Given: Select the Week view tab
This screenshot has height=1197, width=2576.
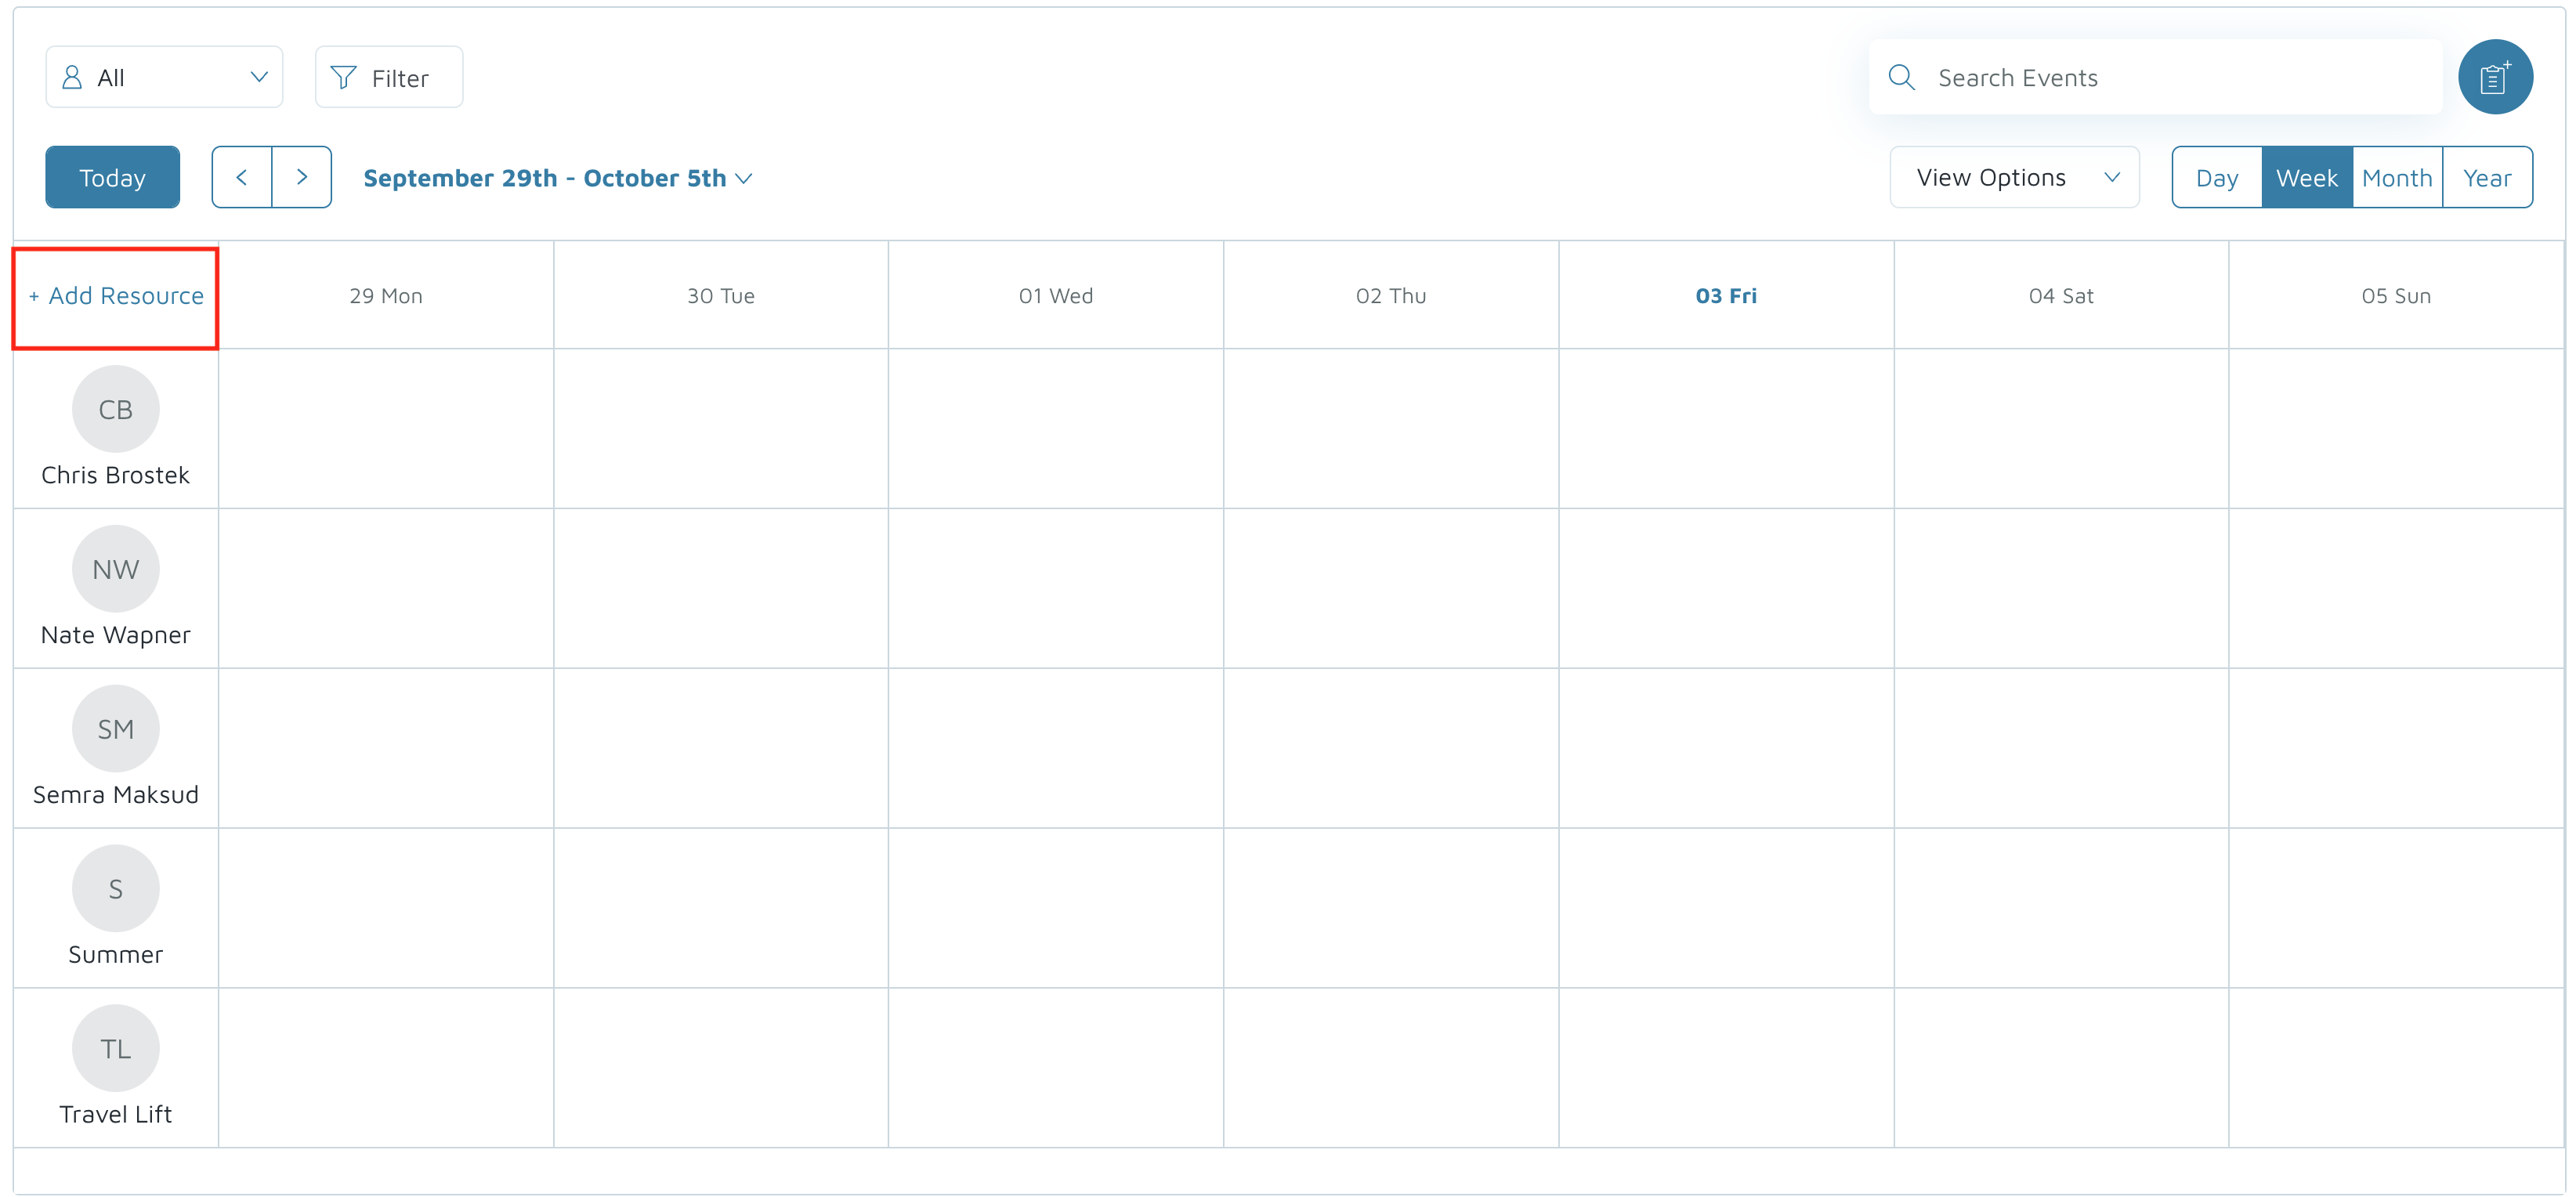Looking at the screenshot, I should click(2306, 178).
